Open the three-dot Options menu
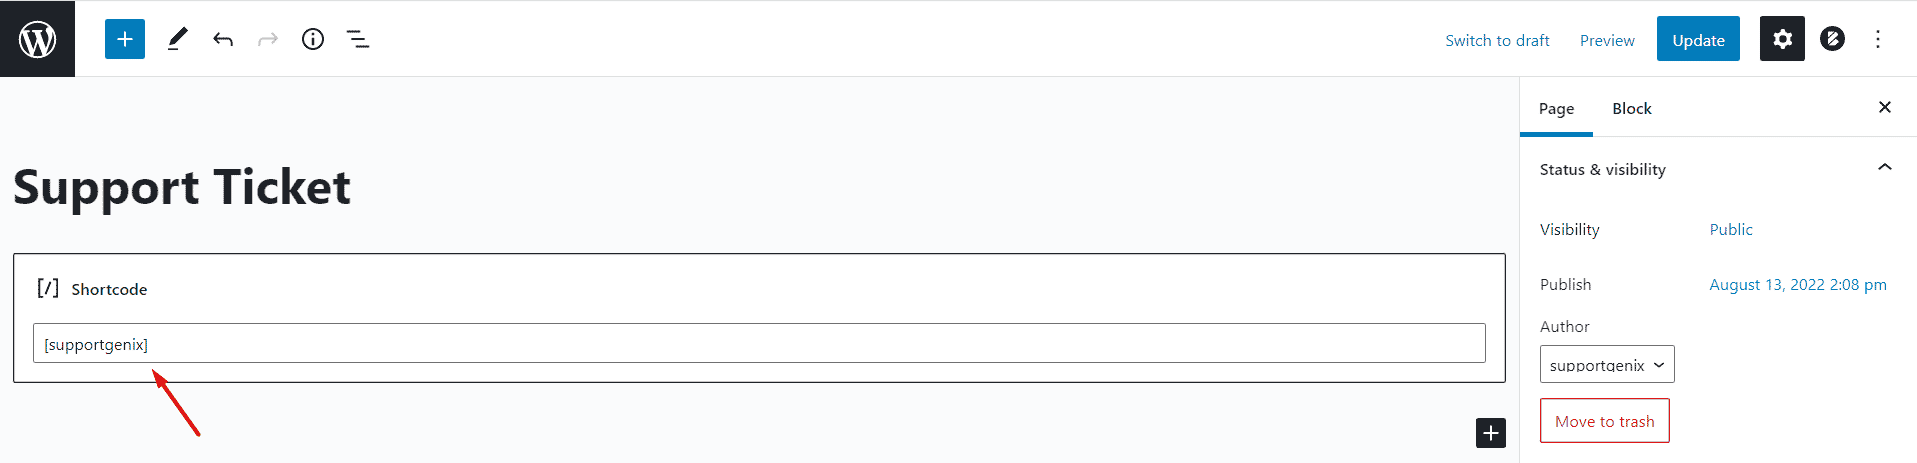1917x463 pixels. click(x=1878, y=39)
